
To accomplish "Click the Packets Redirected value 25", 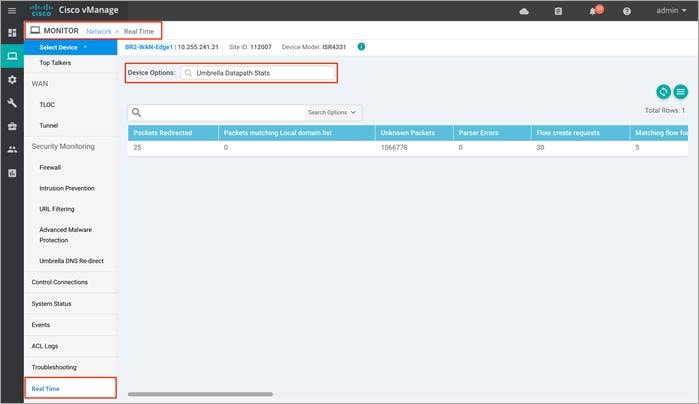I will tap(137, 148).
